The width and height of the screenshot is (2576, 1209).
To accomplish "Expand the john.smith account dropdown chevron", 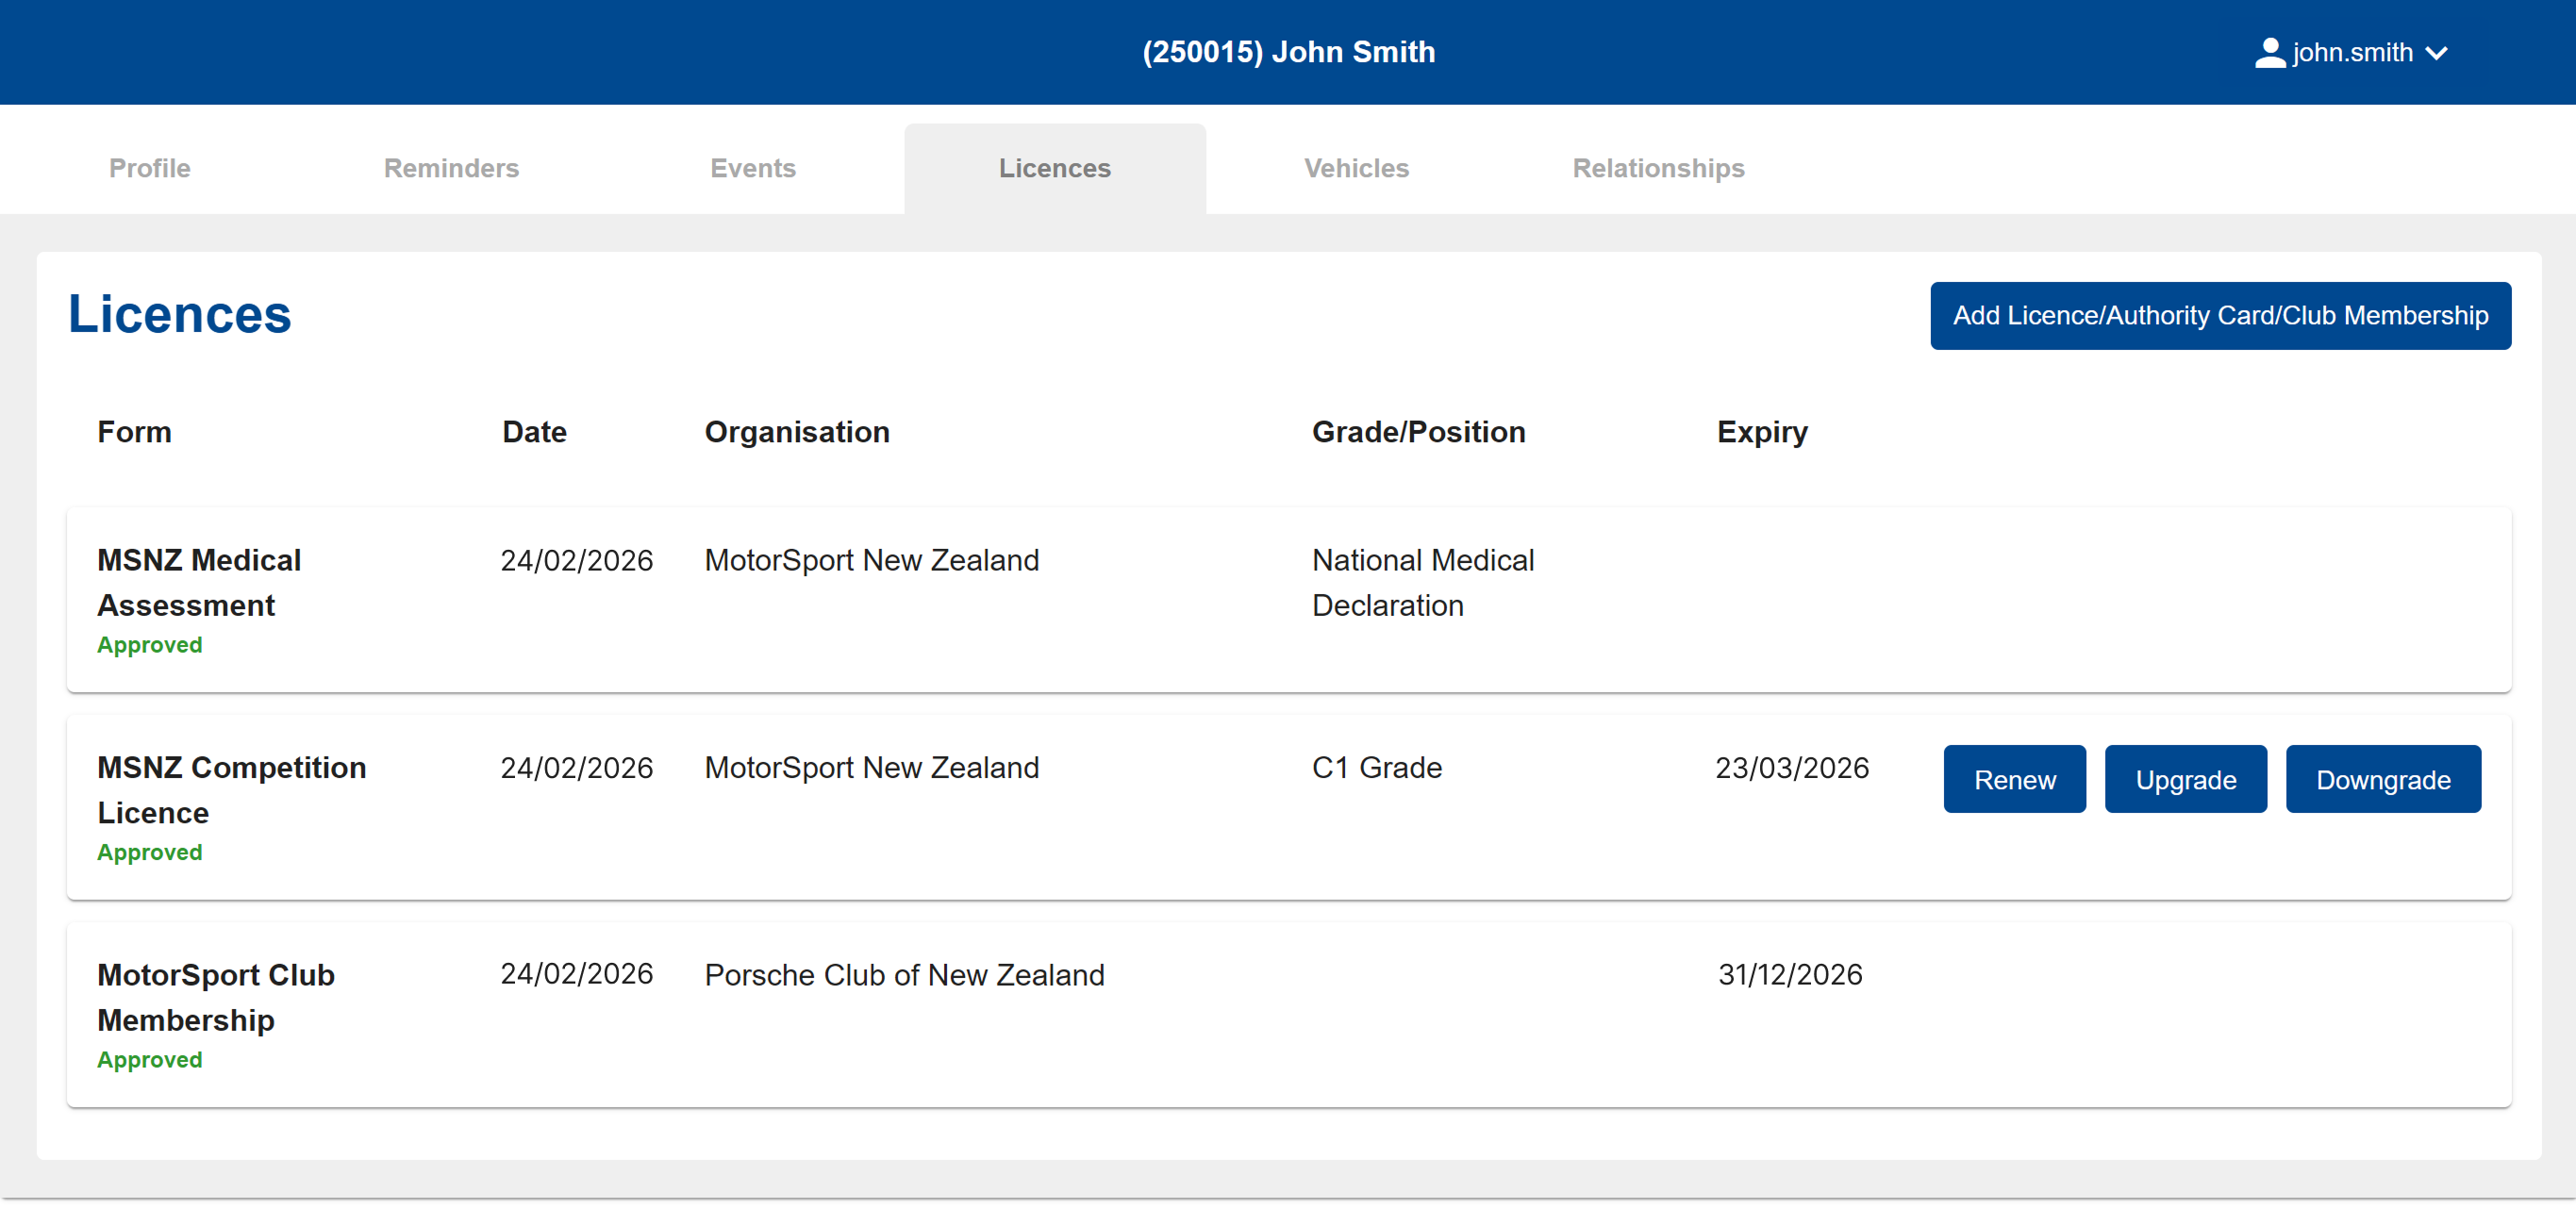I will click(2437, 53).
